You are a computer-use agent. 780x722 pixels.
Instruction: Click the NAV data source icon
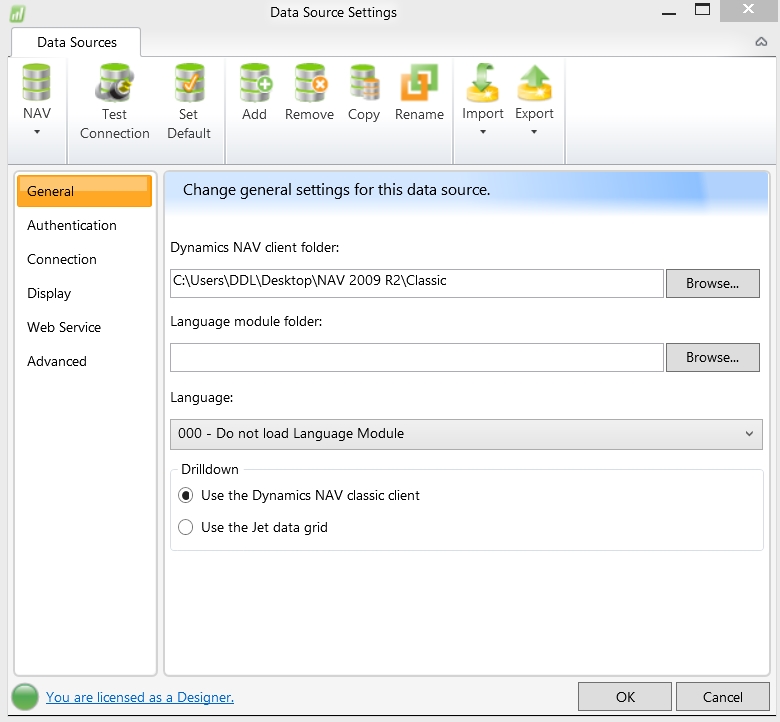click(x=36, y=83)
